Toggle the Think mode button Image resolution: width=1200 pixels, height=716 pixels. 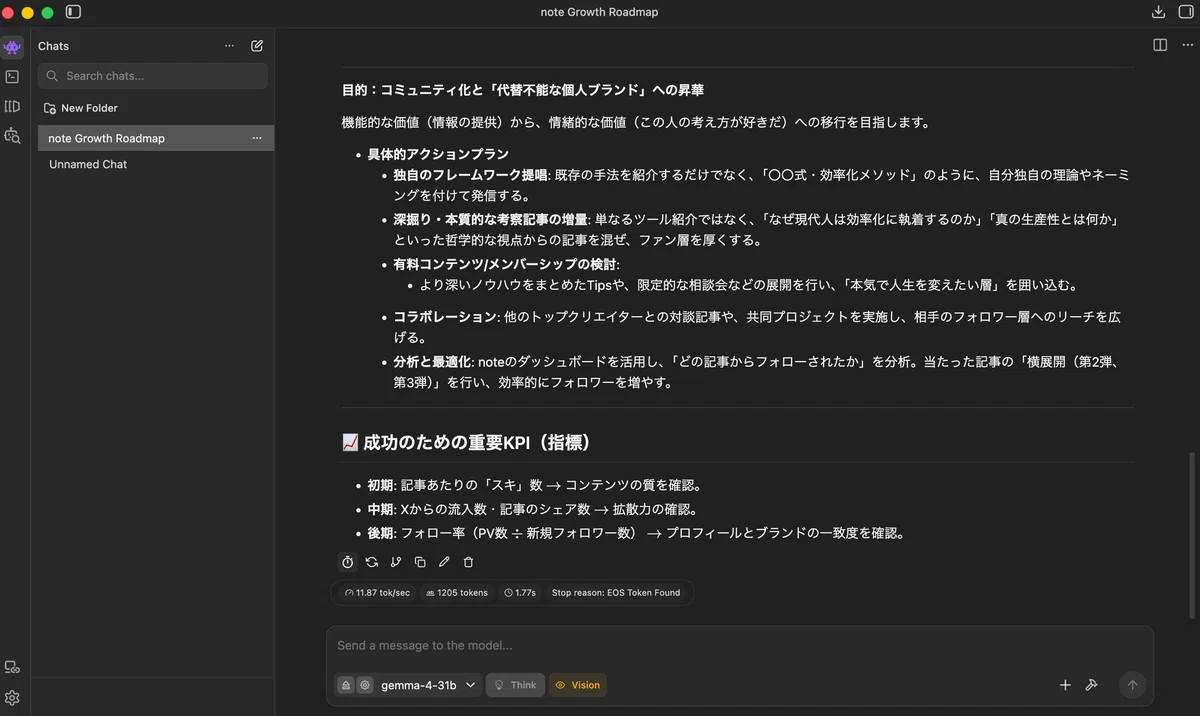(515, 685)
